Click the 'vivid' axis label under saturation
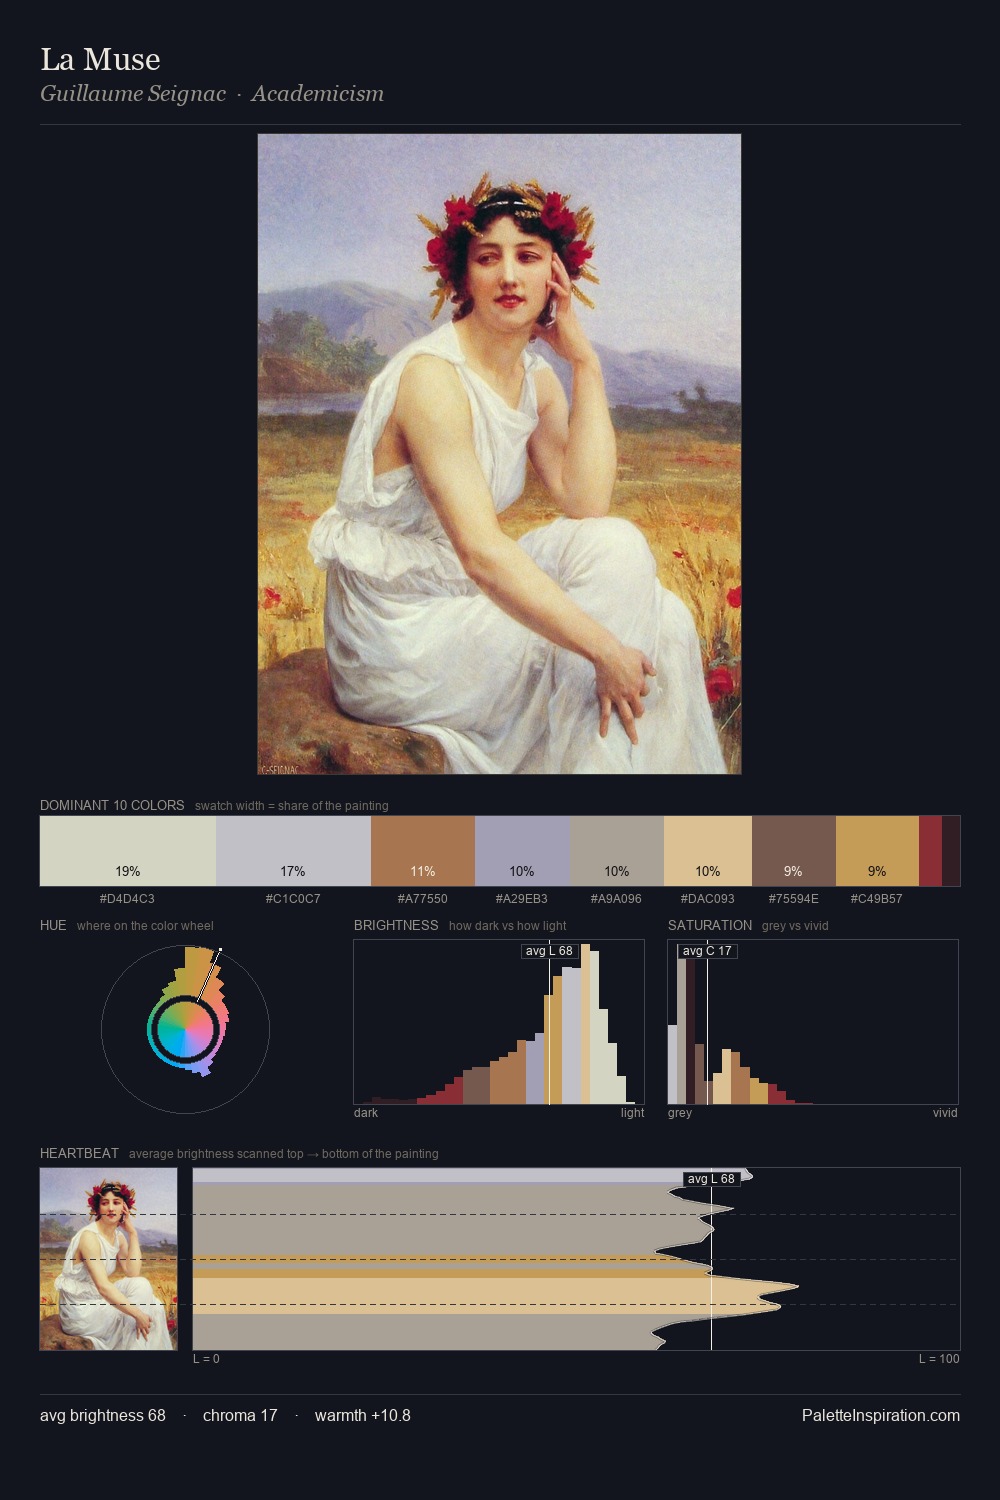The height and width of the screenshot is (1500, 1000). pyautogui.click(x=945, y=1112)
